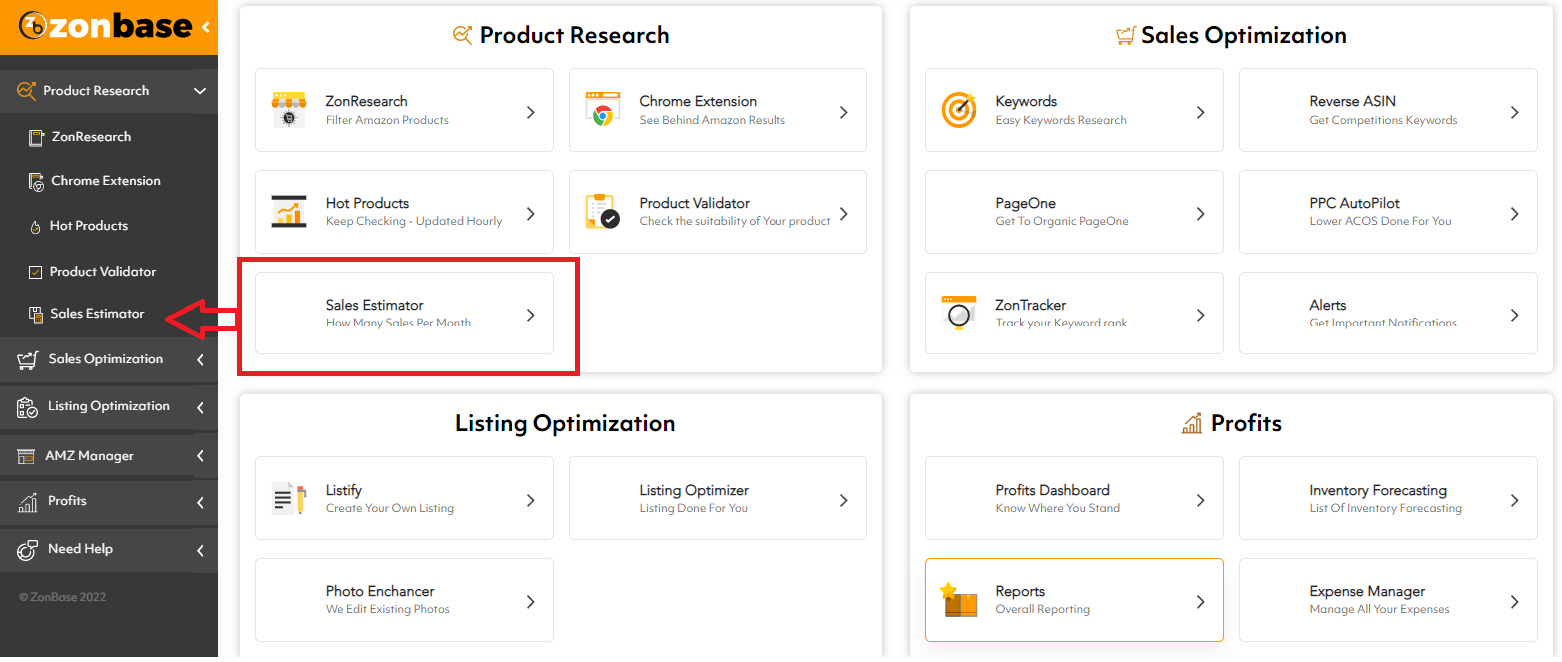Screen dimensions: 1562x662
Task: Click arrow on Reverse ASIN card
Action: (1514, 112)
